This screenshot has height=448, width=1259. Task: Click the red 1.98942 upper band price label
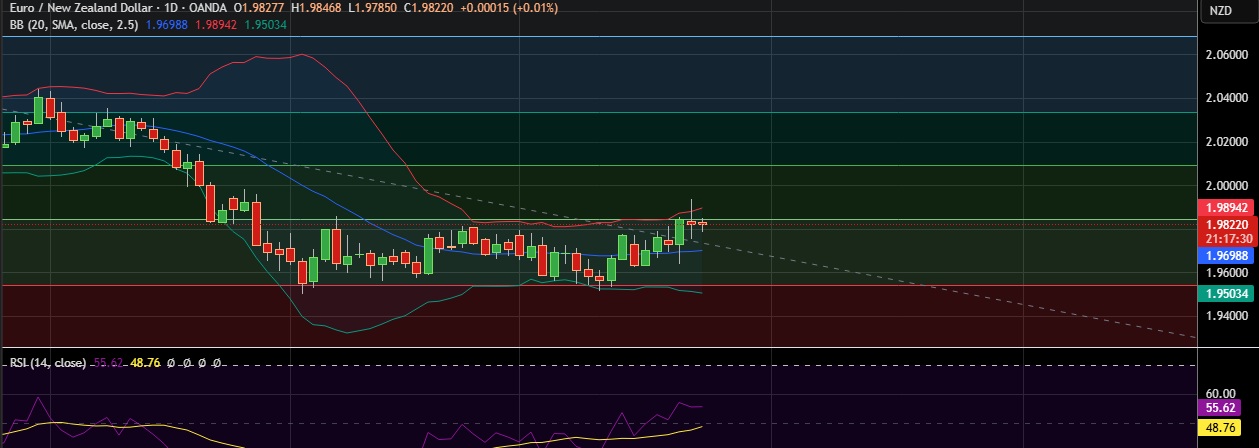(1226, 209)
